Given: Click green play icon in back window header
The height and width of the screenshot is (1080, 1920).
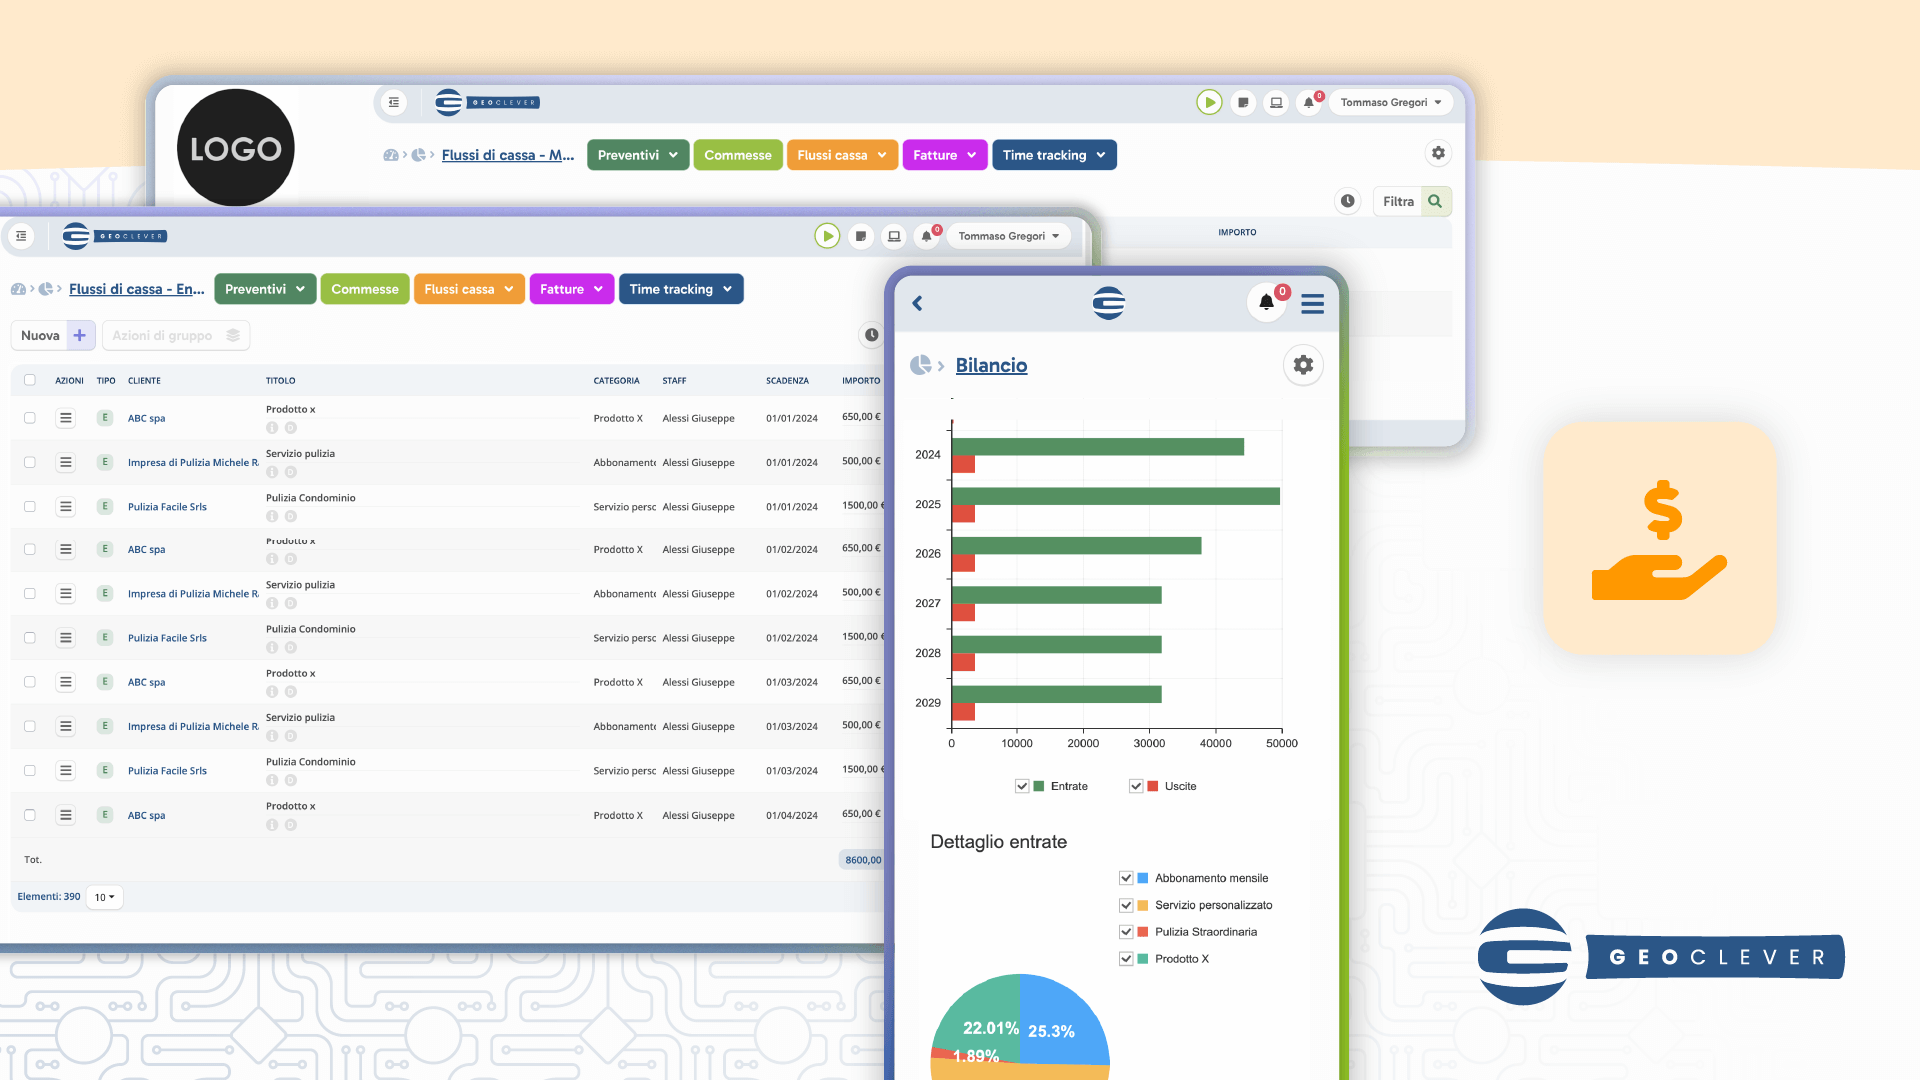Looking at the screenshot, I should (1209, 102).
